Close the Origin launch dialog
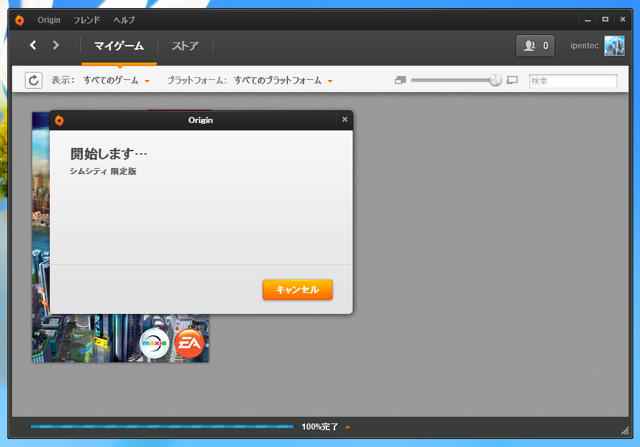The width and height of the screenshot is (640, 447). (344, 120)
